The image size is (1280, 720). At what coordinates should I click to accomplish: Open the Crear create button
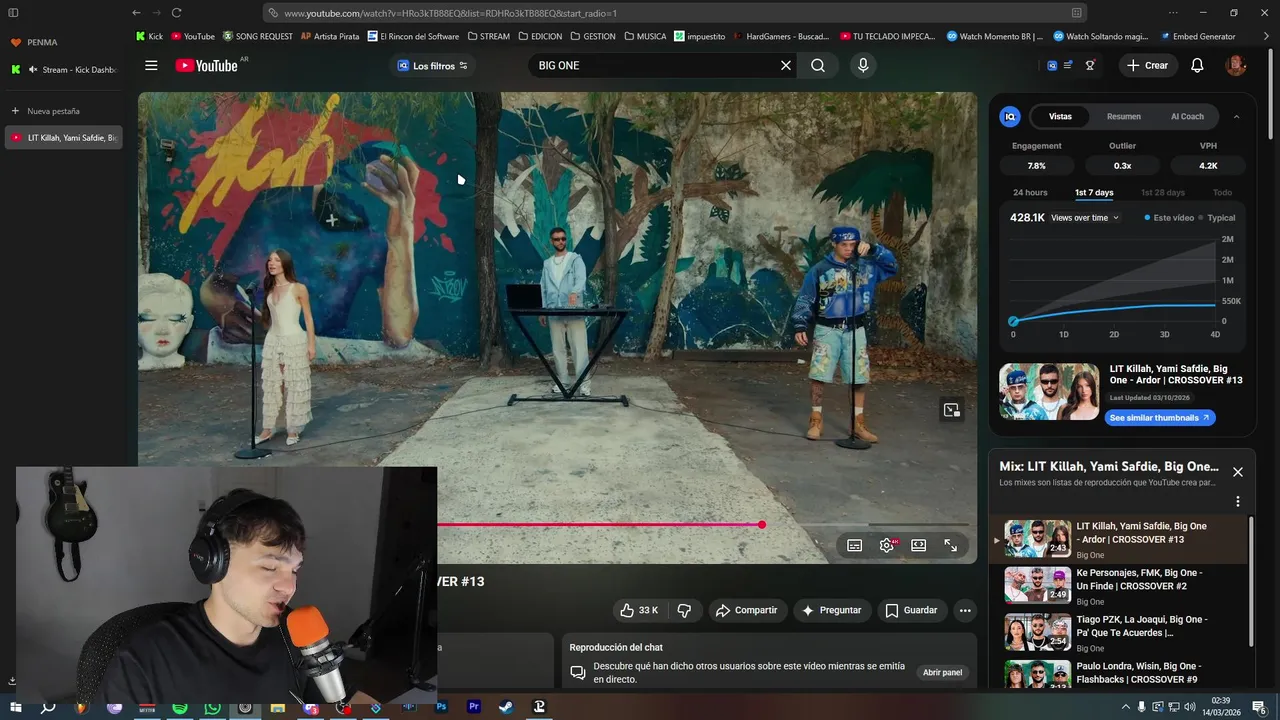click(x=1147, y=65)
